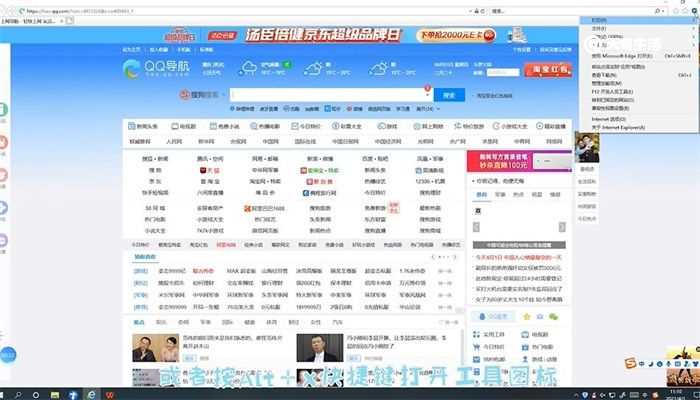Select 转到已固定的网站 menu entry
The height and width of the screenshot is (400, 700).
pos(639,100)
